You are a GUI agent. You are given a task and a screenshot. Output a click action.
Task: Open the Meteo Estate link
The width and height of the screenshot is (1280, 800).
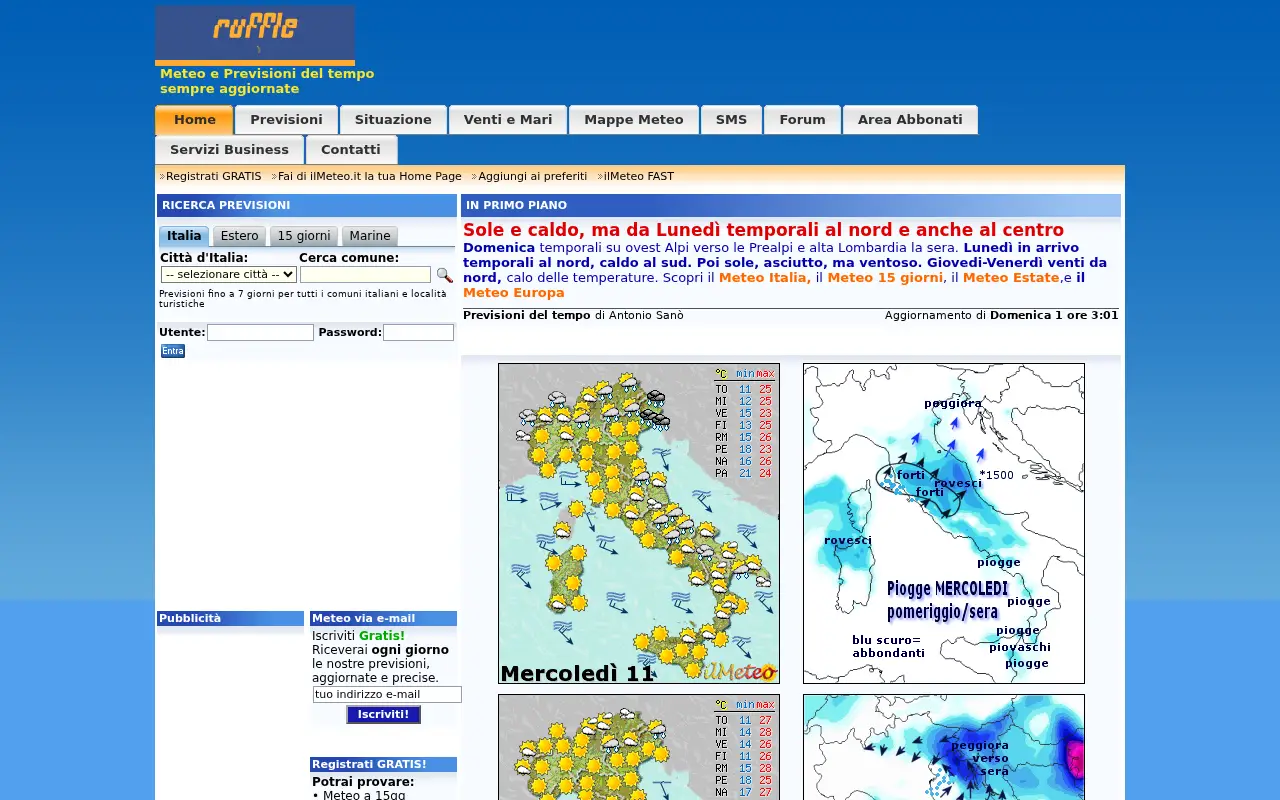click(1011, 278)
